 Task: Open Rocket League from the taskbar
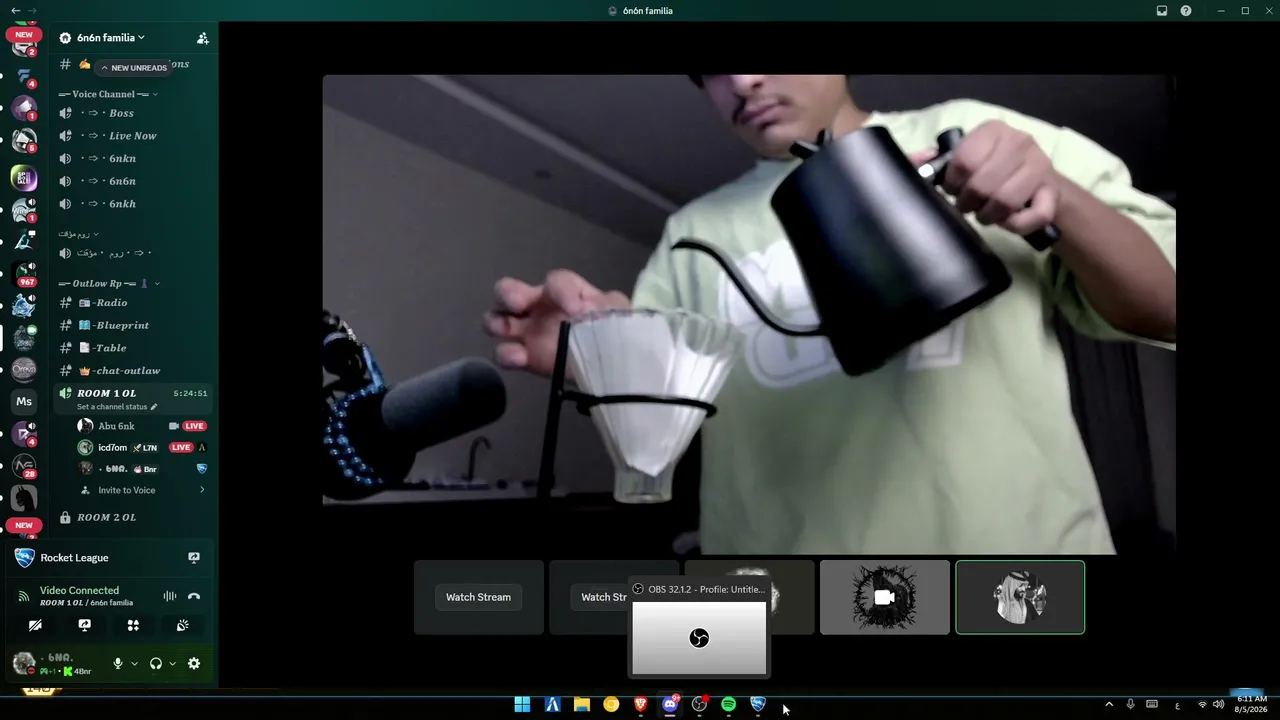tap(758, 705)
